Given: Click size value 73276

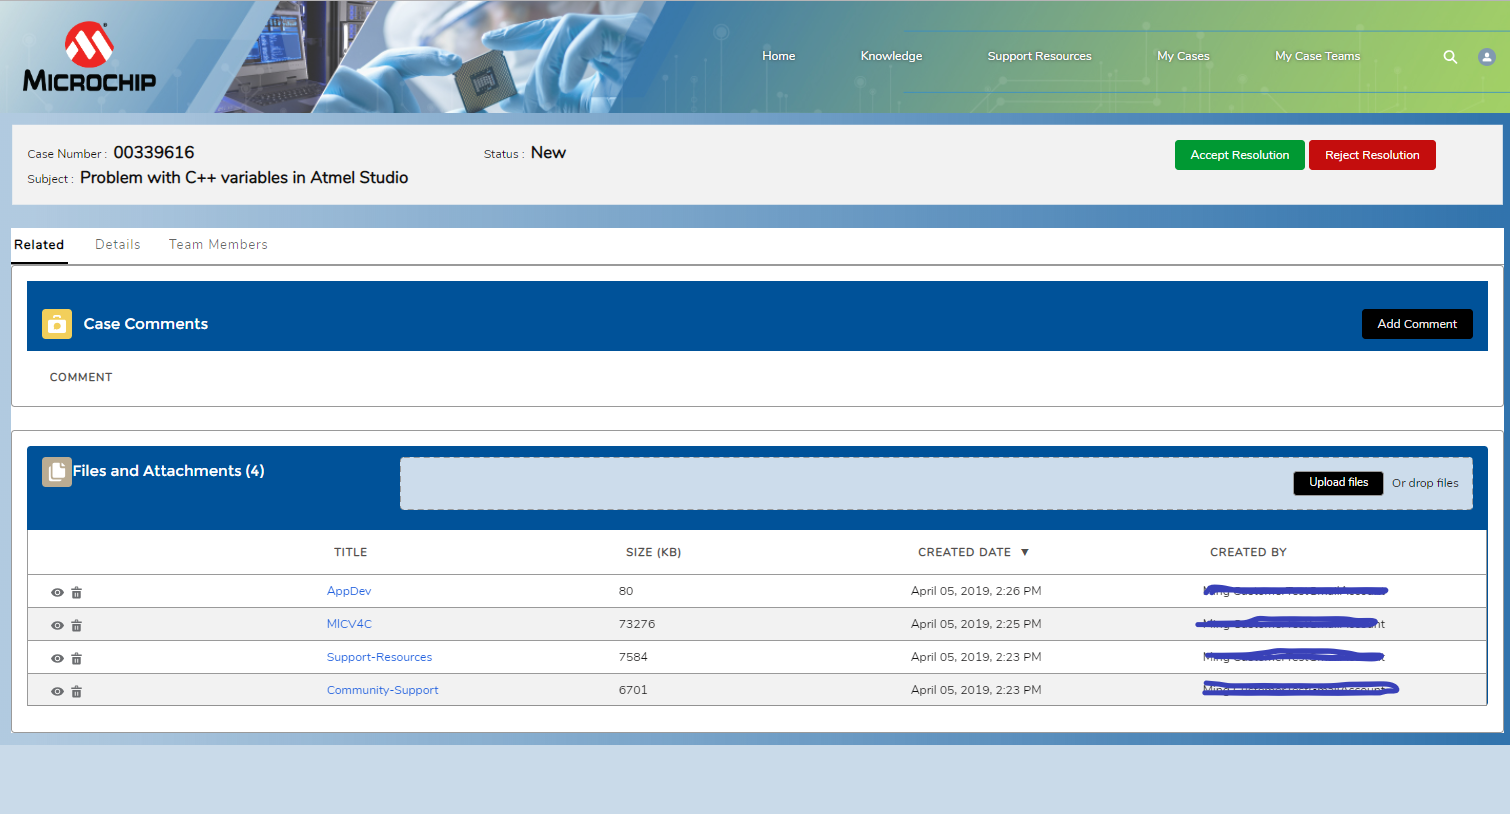Looking at the screenshot, I should (637, 624).
